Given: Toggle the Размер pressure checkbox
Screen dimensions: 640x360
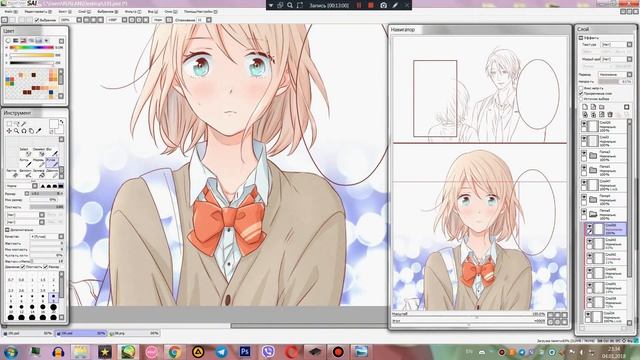Looking at the screenshot, I should [45, 267].
